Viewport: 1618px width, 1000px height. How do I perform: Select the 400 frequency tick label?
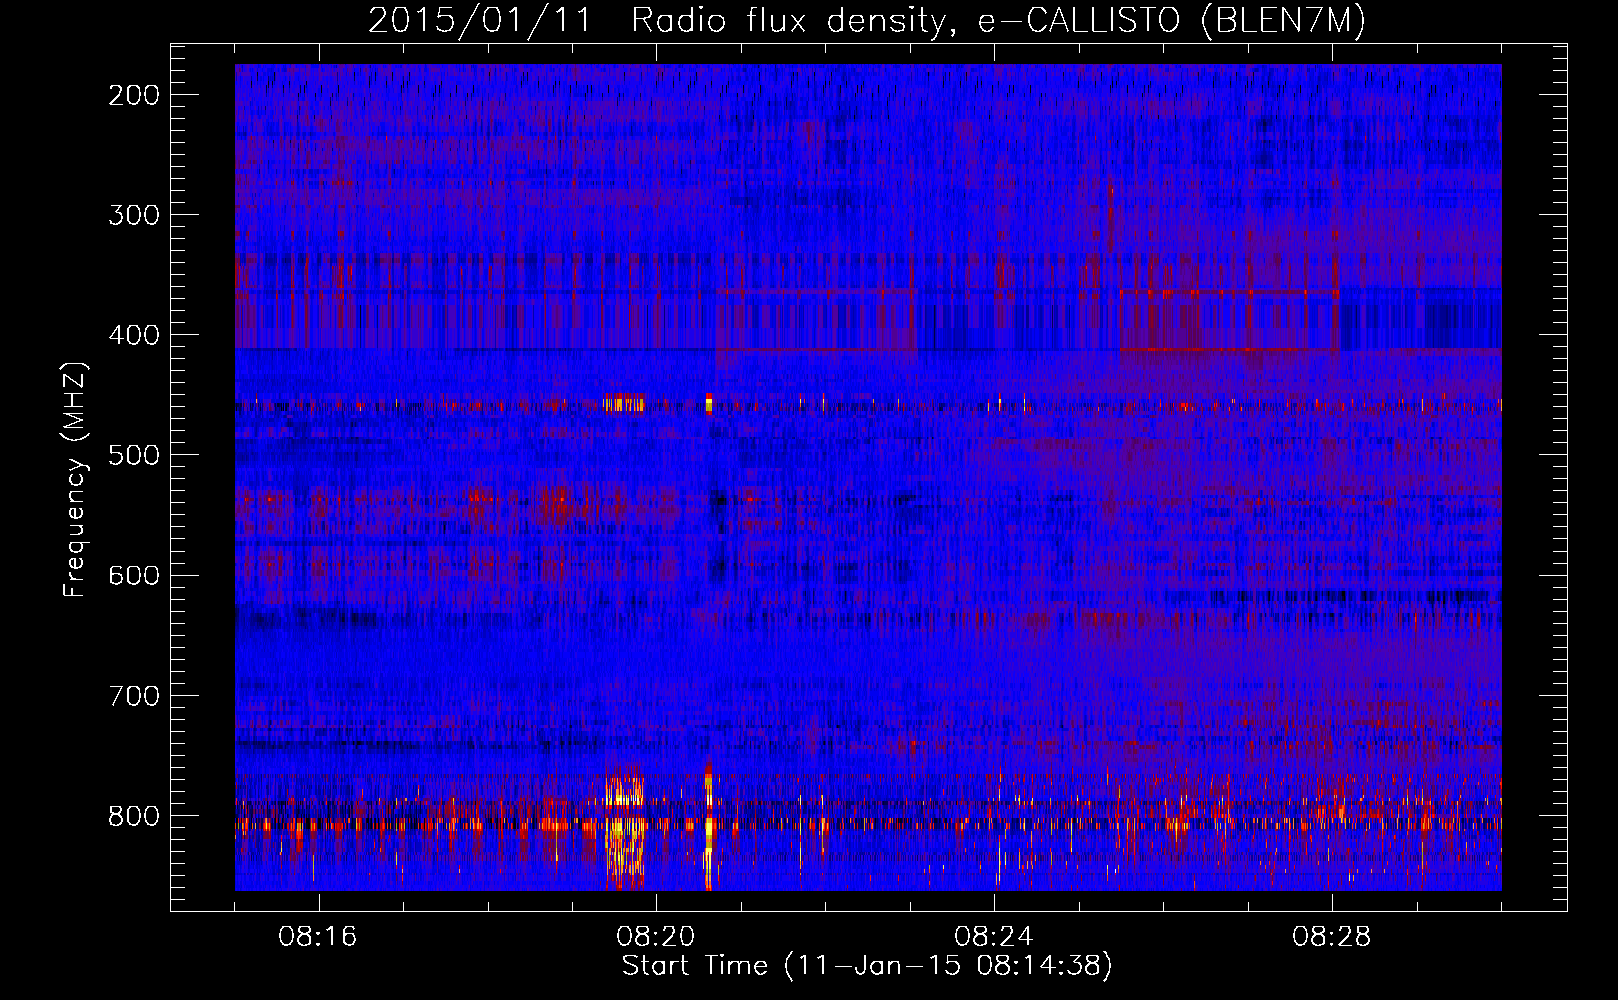[x=133, y=335]
